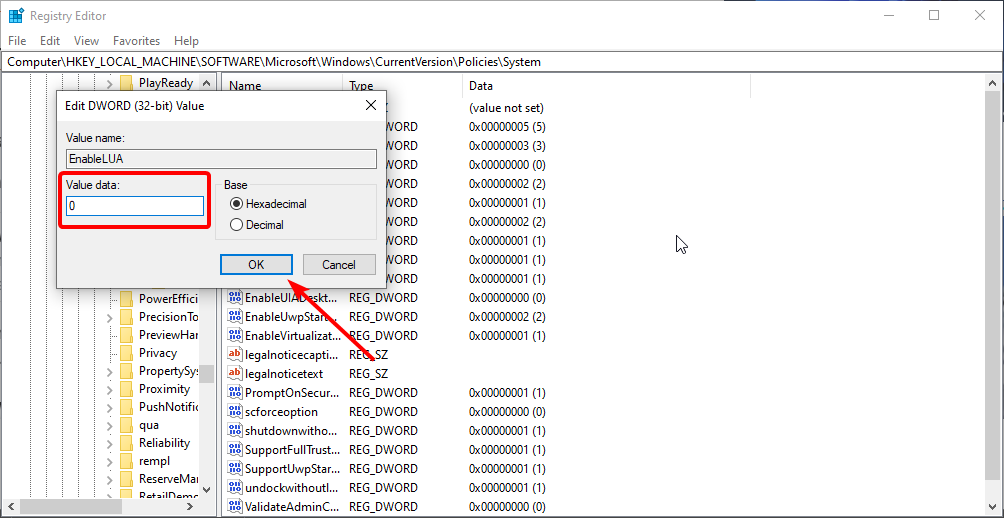Select the legalnoticetext string value icon
This screenshot has height=518, width=1004.
point(234,373)
